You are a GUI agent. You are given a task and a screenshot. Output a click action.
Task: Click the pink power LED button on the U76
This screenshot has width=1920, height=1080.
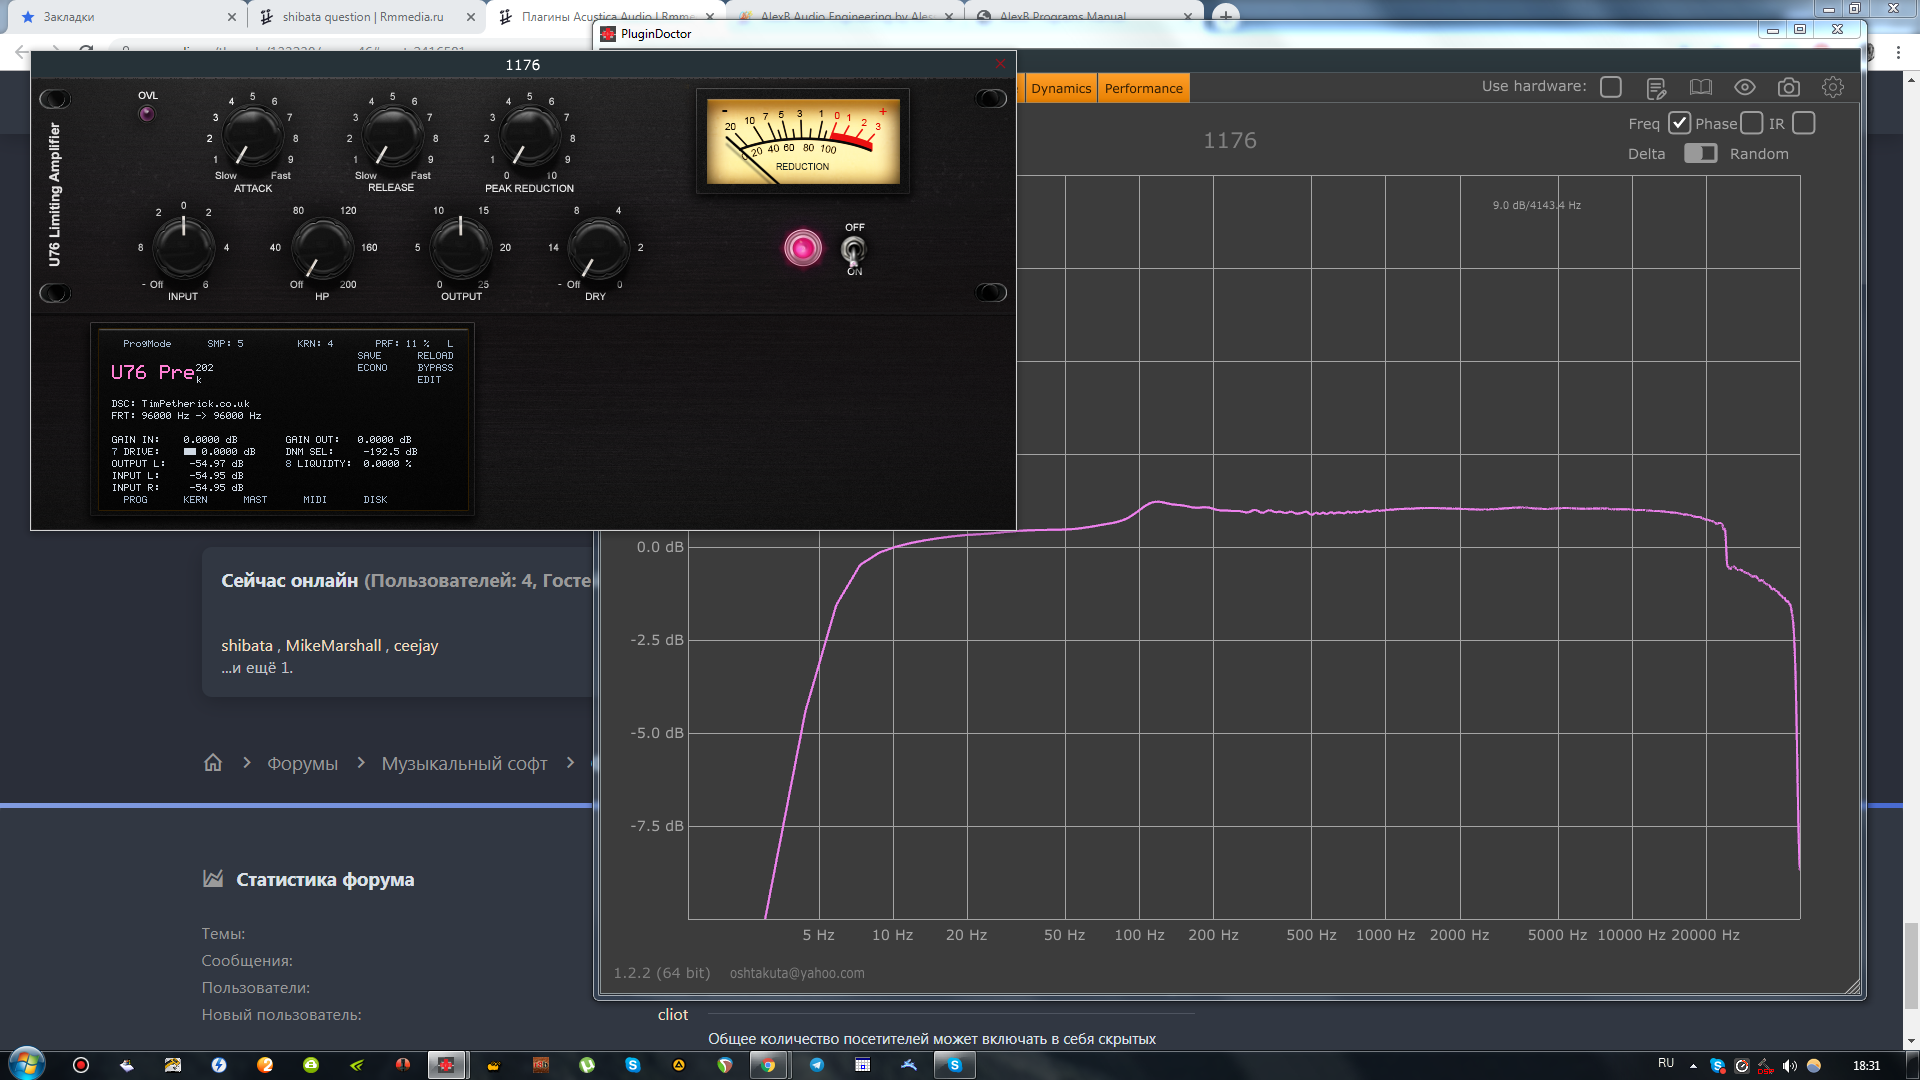click(803, 248)
